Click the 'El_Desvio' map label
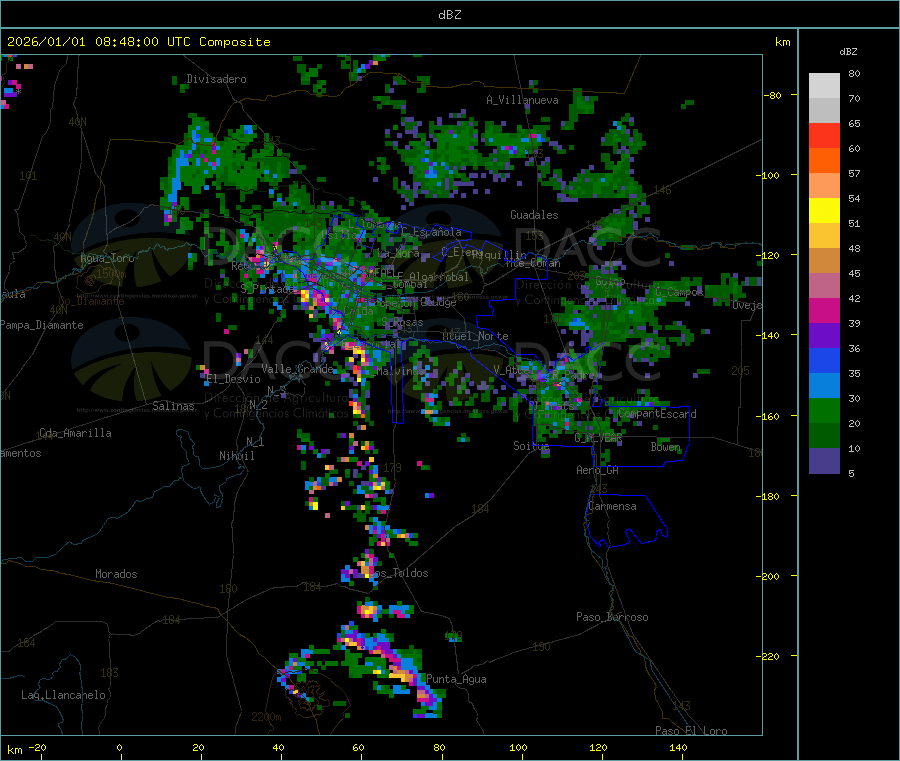 click(x=234, y=379)
